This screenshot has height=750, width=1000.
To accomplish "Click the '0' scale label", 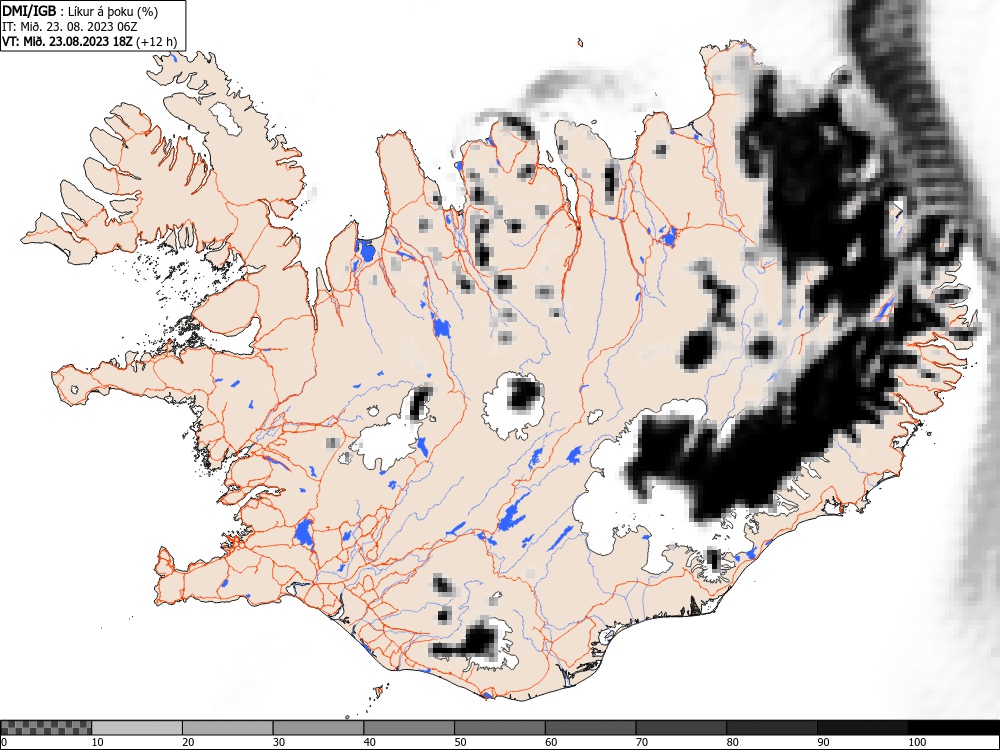I will 3,742.
